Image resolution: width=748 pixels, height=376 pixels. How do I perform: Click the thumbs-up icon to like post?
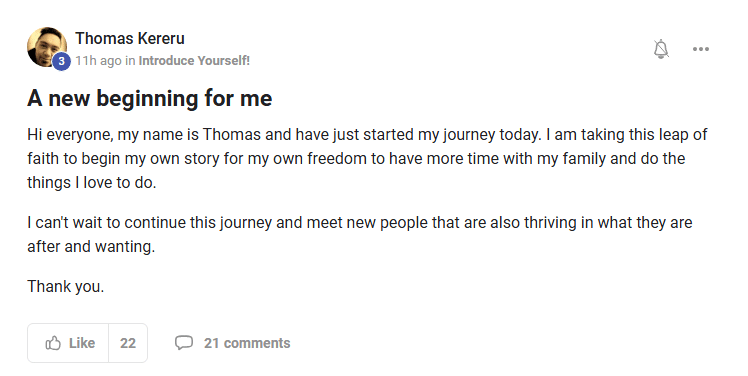pyautogui.click(x=53, y=343)
